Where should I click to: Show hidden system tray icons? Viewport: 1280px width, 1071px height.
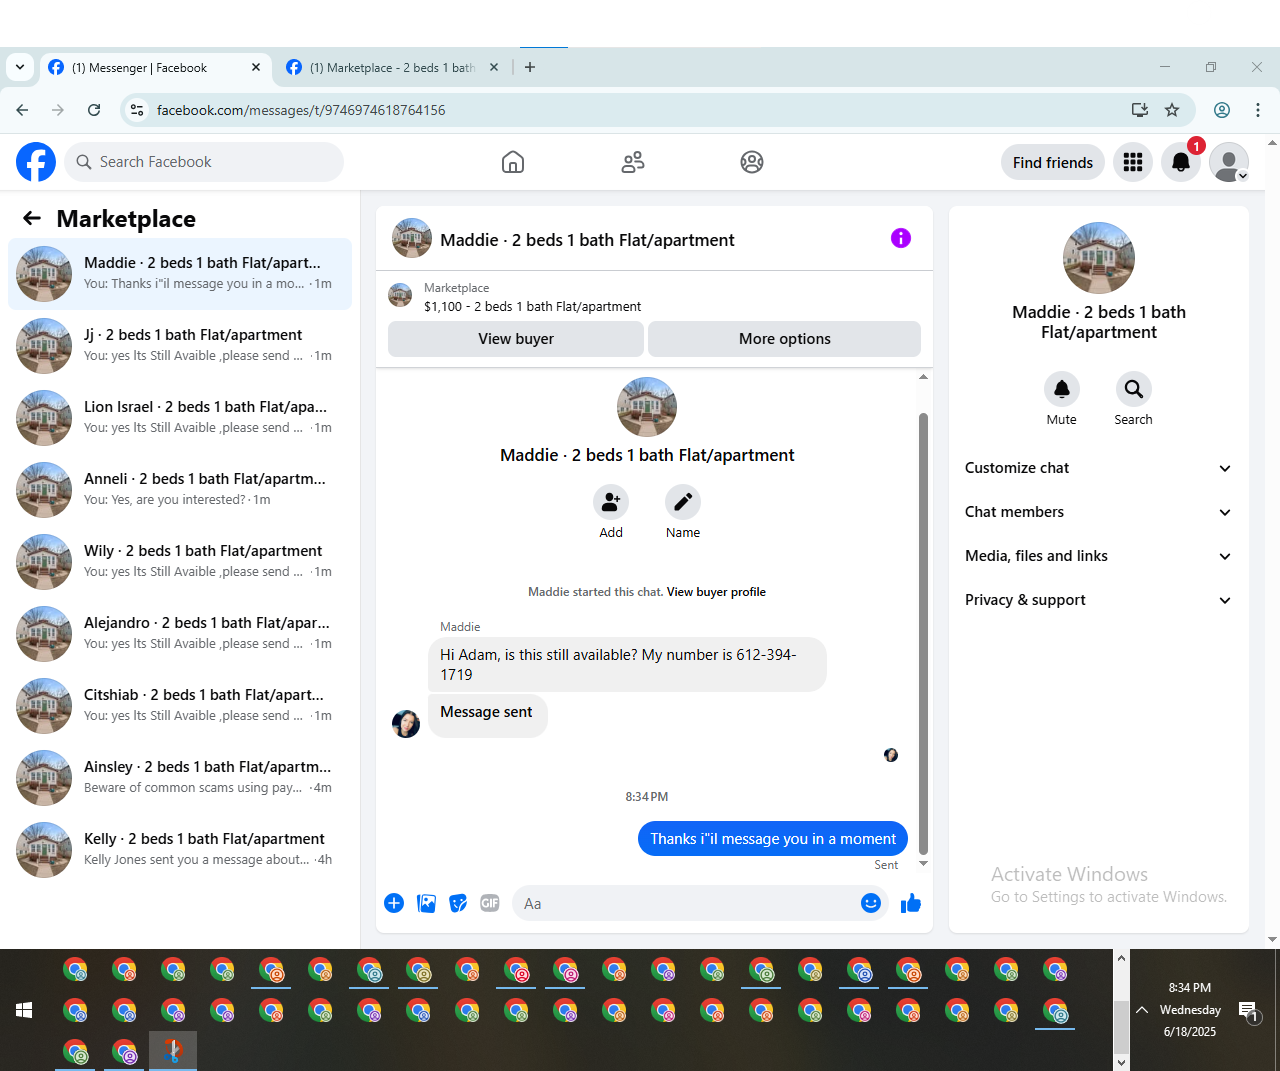1142,1010
